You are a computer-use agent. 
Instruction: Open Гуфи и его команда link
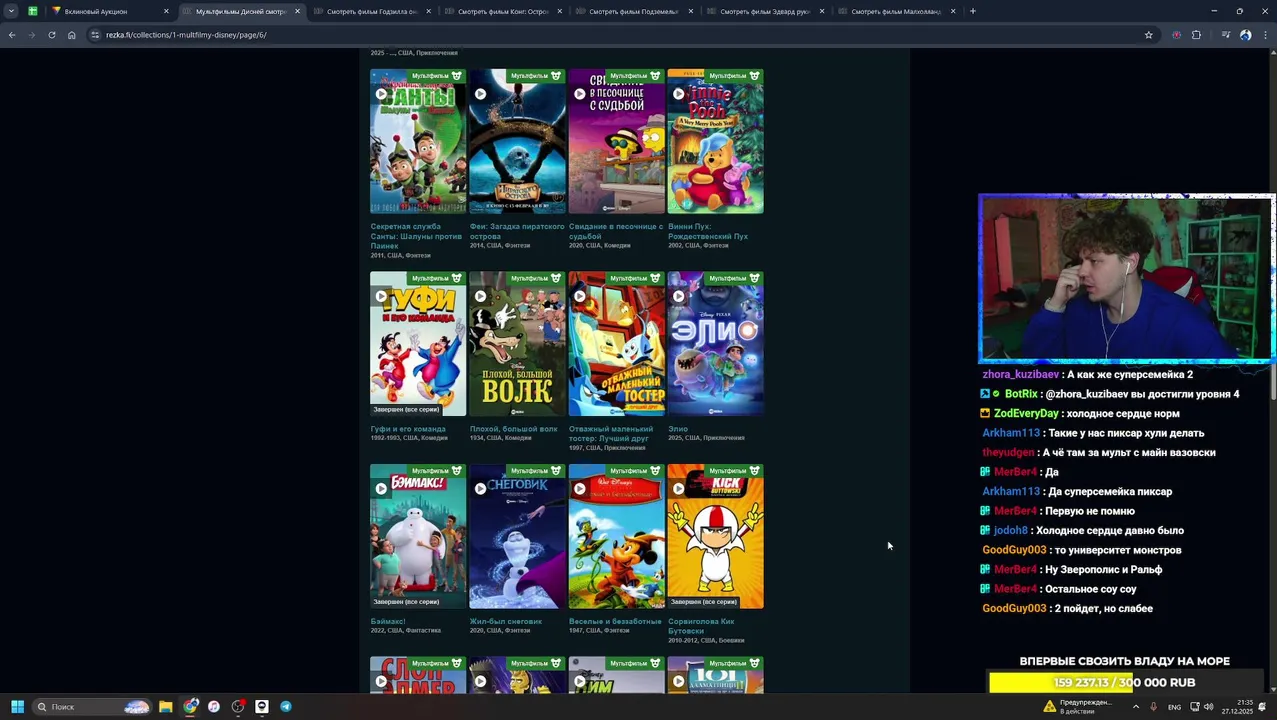[x=408, y=429]
